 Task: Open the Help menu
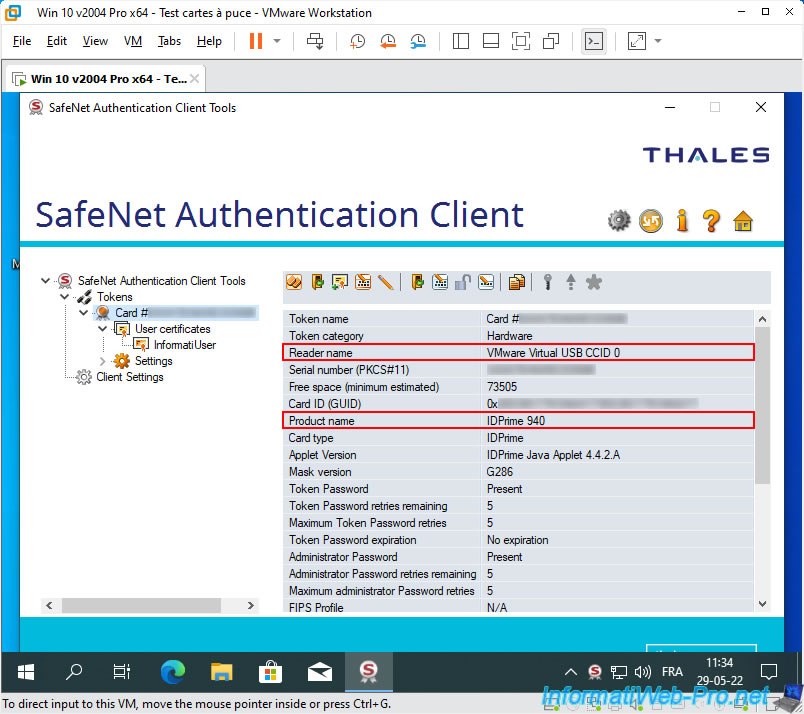click(209, 41)
